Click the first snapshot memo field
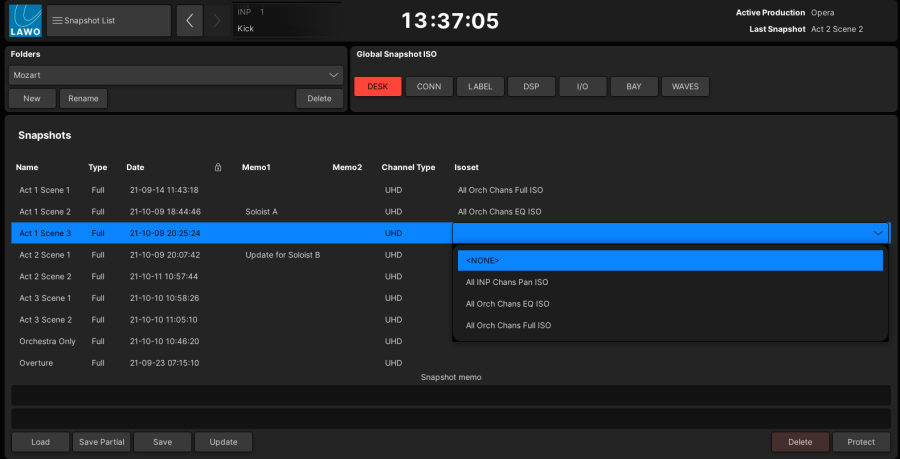 pyautogui.click(x=450, y=395)
